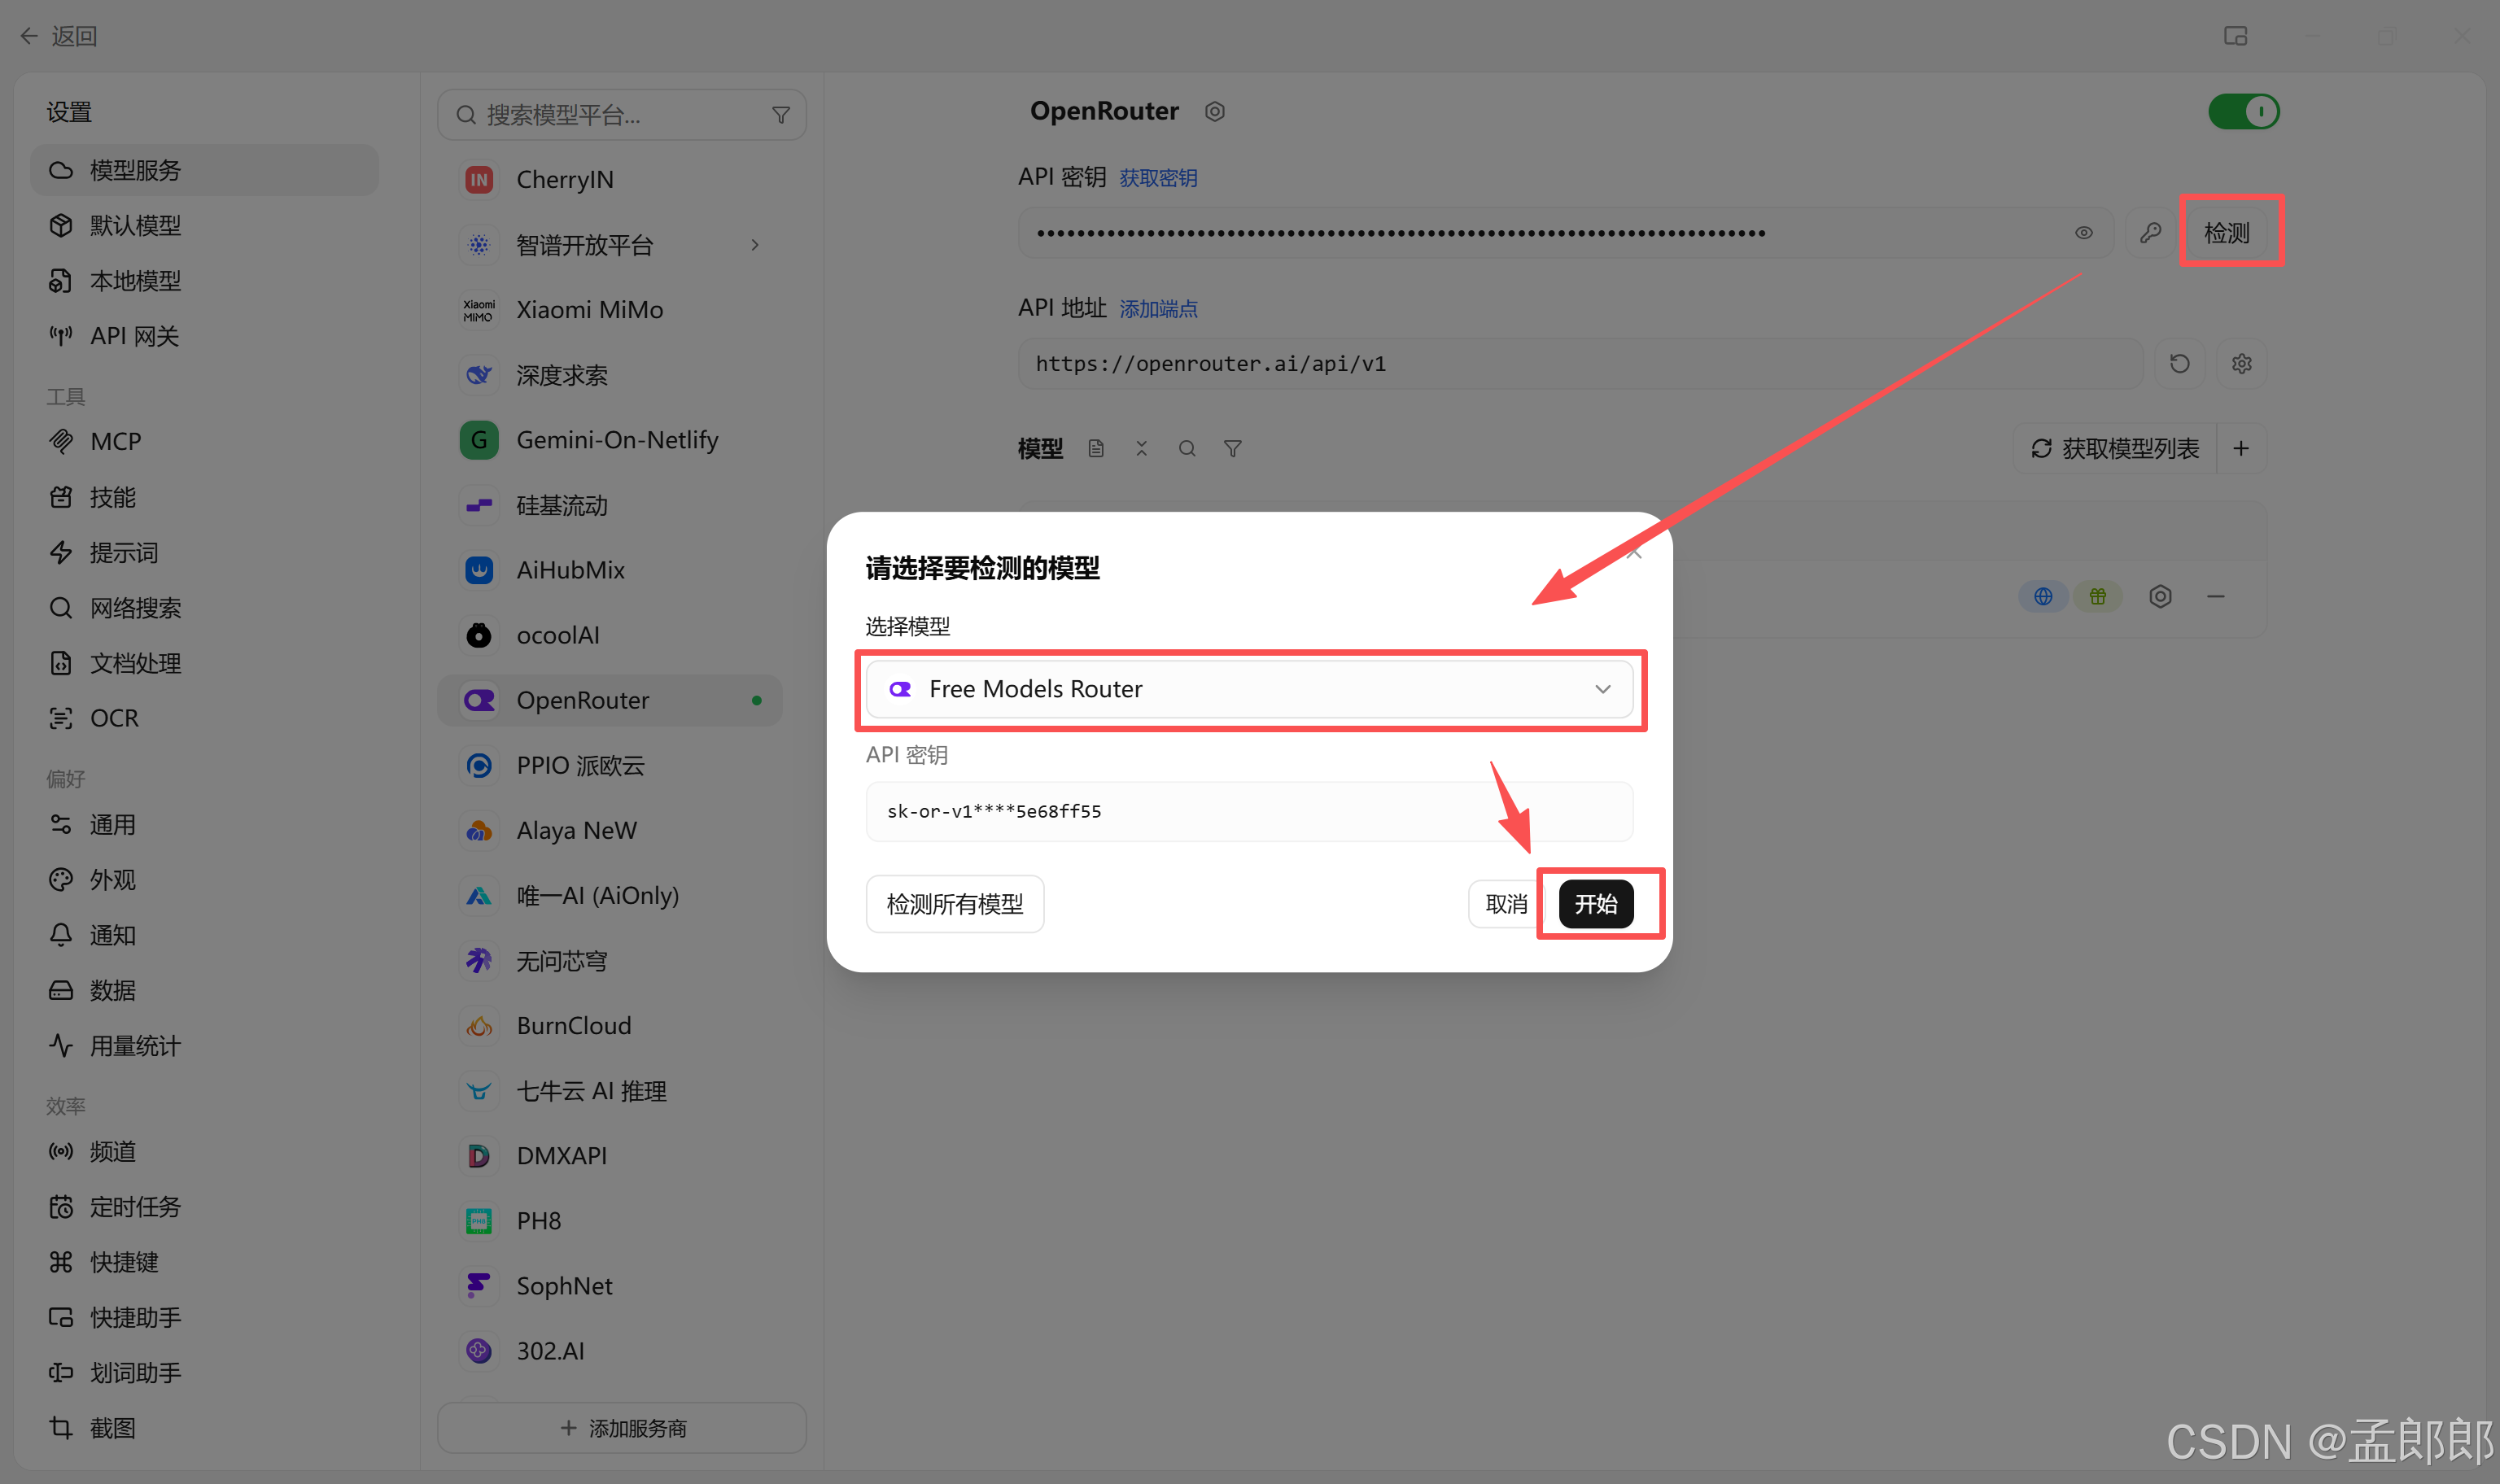
Task: Open 本地模型 settings section
Action: [x=204, y=281]
